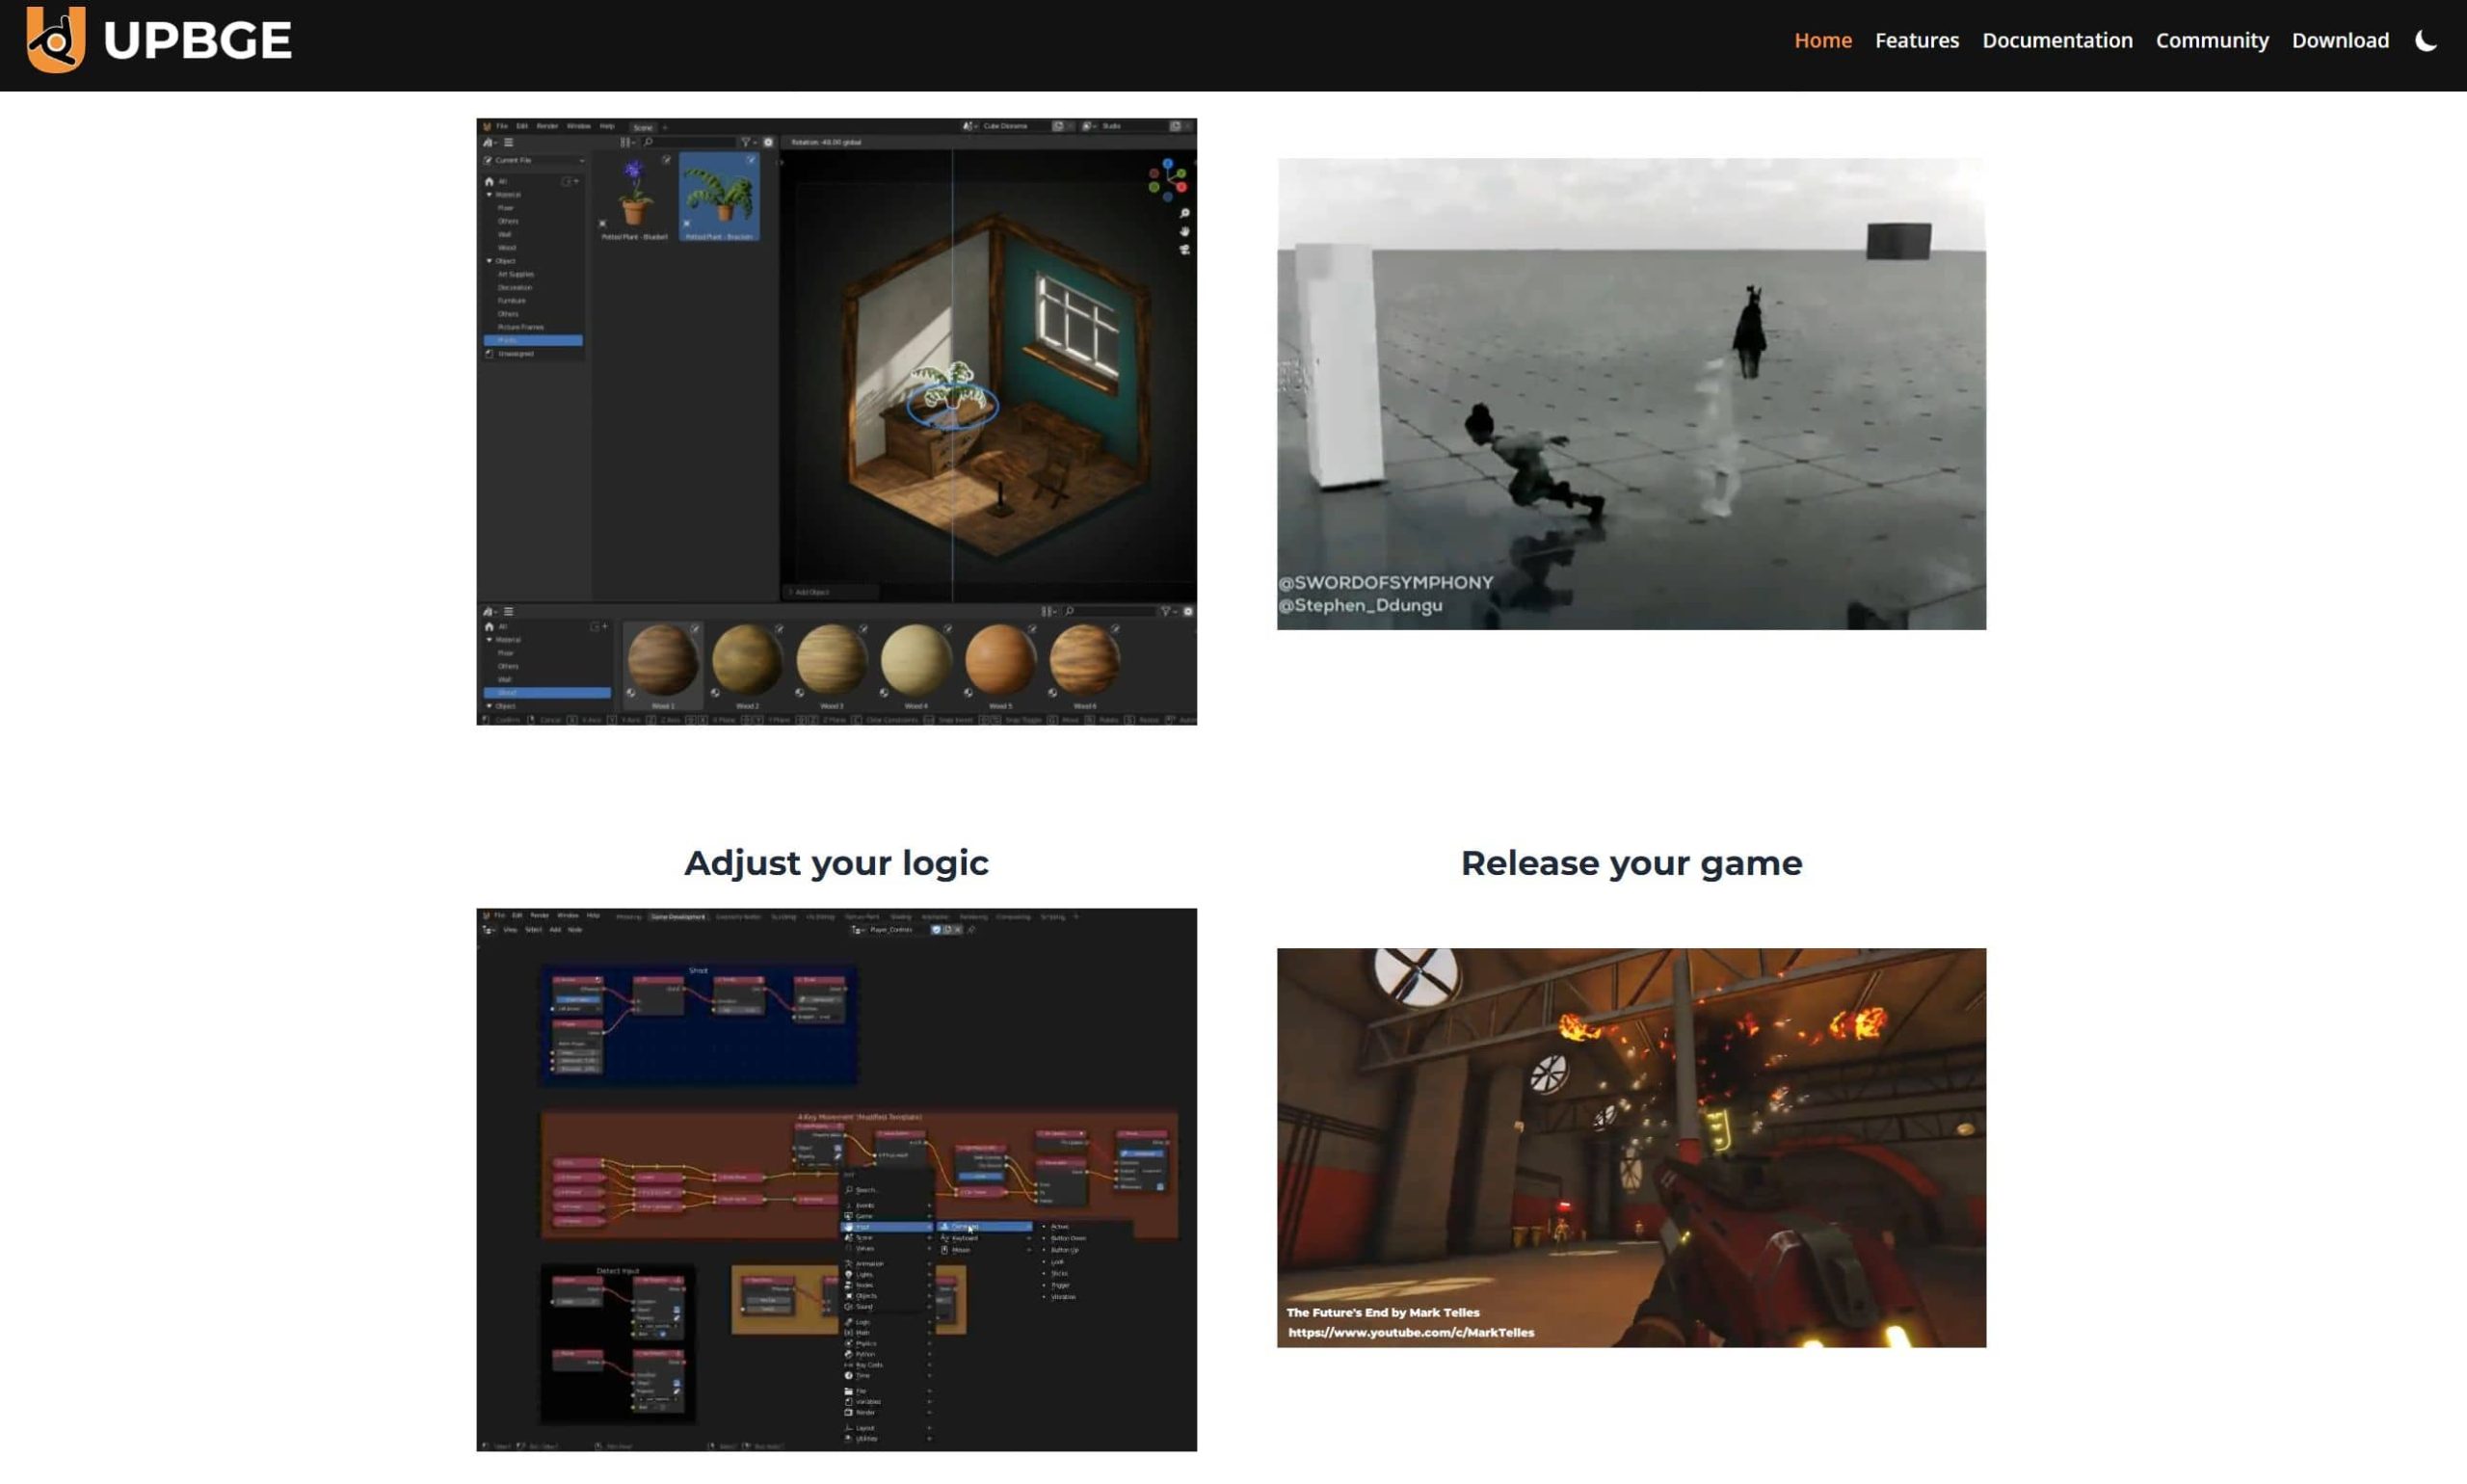This screenshot has height=1484, width=2467.
Task: Open the Current File library dropdown
Action: point(534,160)
